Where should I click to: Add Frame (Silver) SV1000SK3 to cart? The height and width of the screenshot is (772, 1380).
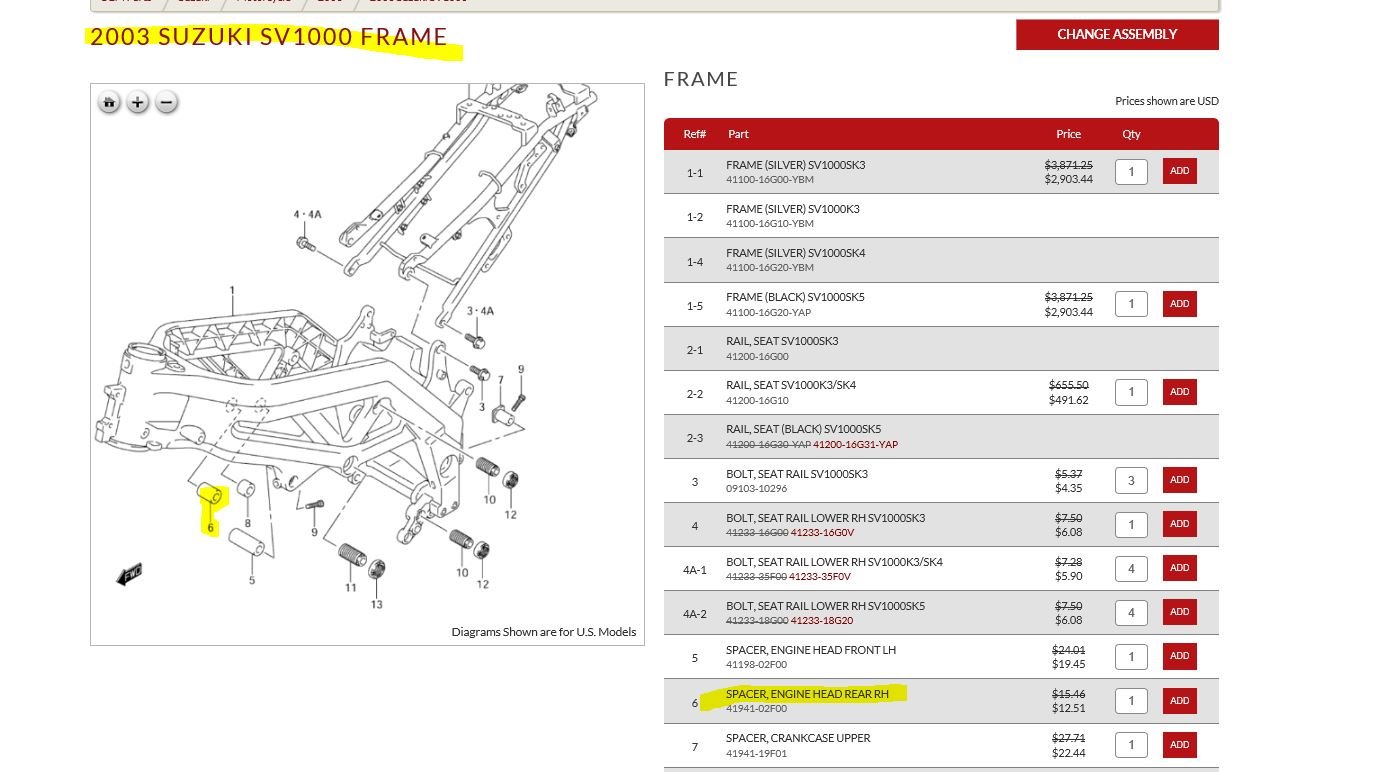(x=1179, y=171)
